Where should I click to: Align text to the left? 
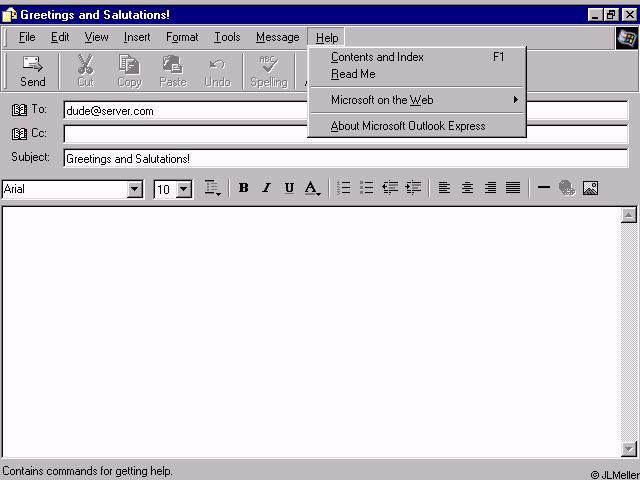pyautogui.click(x=444, y=188)
